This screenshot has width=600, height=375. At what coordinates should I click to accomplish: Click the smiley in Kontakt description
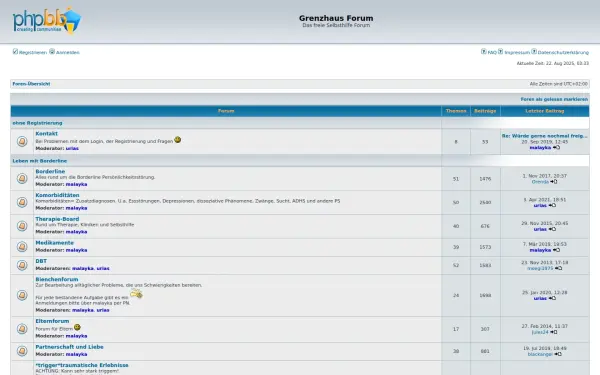tap(178, 140)
